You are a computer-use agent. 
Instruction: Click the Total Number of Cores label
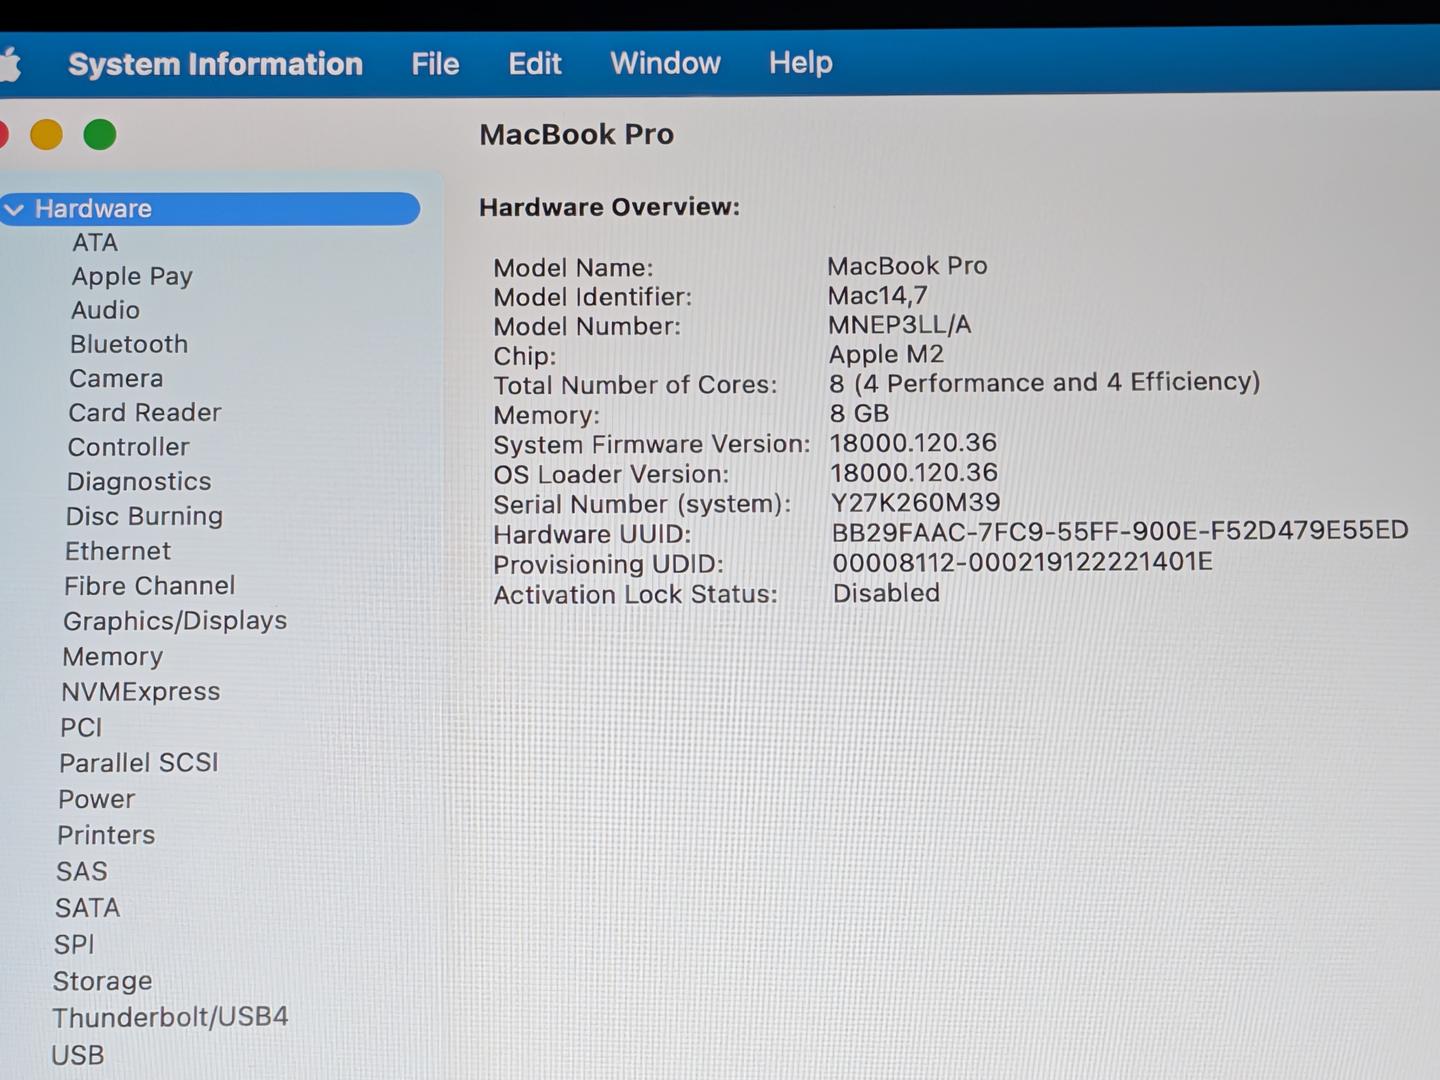635,385
